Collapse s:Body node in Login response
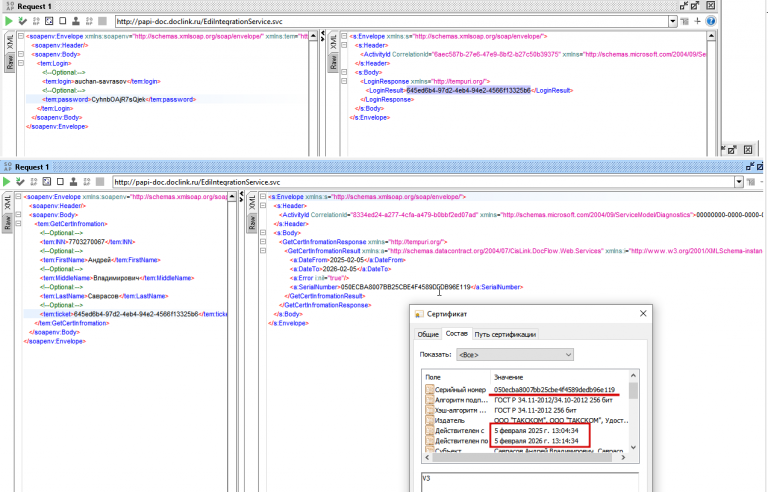The width and height of the screenshot is (768, 492). (x=344, y=73)
